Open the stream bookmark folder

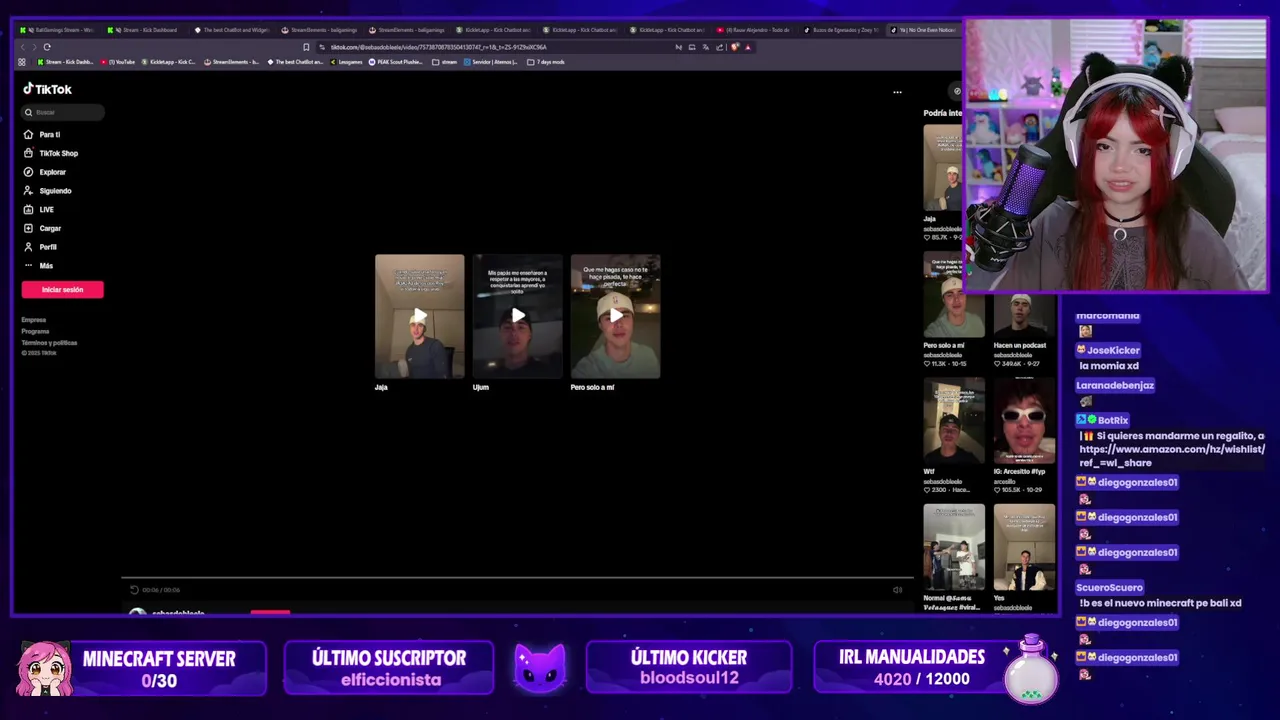pos(445,62)
